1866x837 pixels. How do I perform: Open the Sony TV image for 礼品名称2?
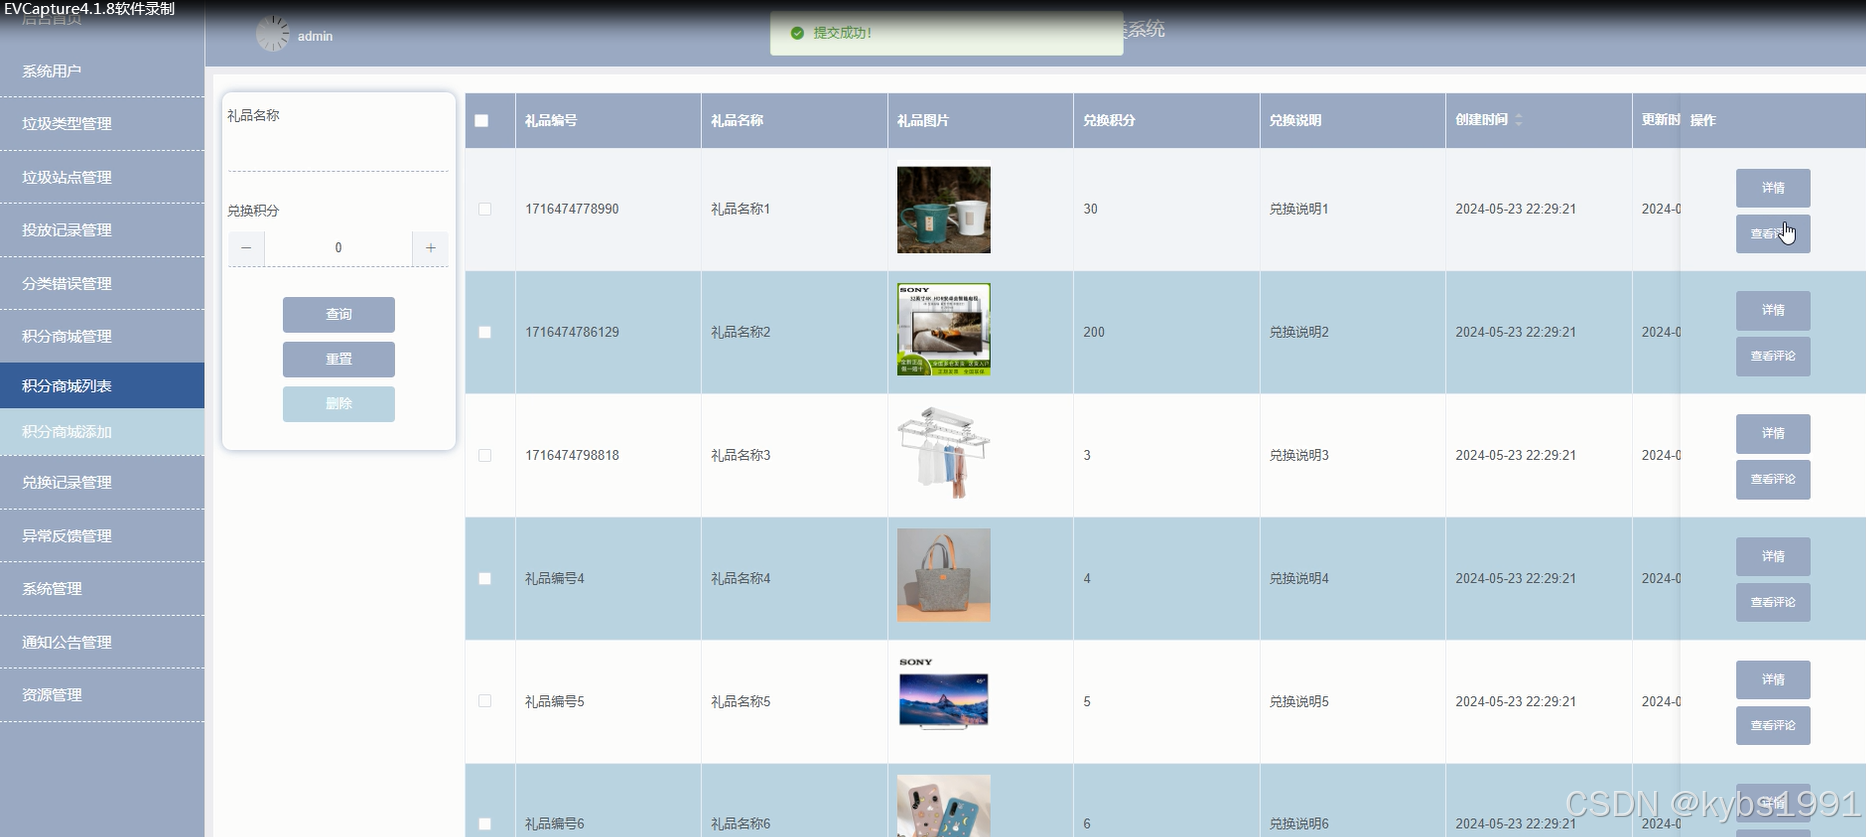[x=944, y=330]
